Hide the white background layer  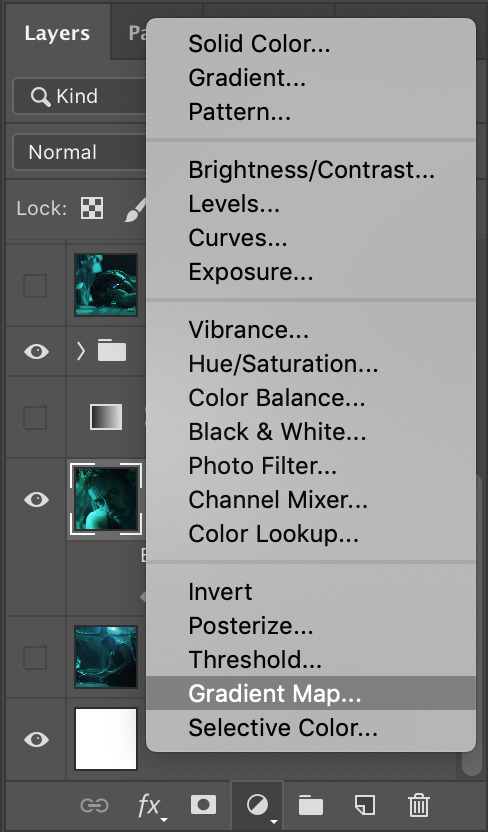click(36, 739)
